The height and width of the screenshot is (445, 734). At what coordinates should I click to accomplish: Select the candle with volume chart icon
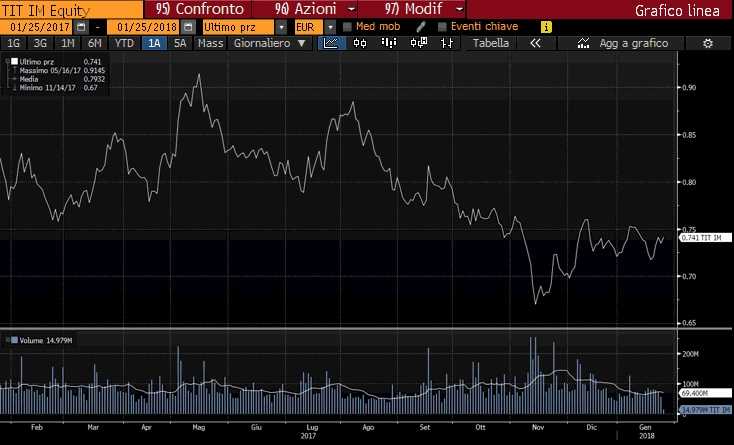[418, 43]
